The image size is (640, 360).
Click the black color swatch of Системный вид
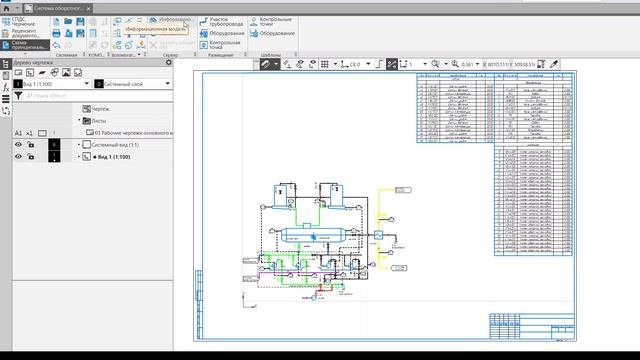tap(54, 144)
